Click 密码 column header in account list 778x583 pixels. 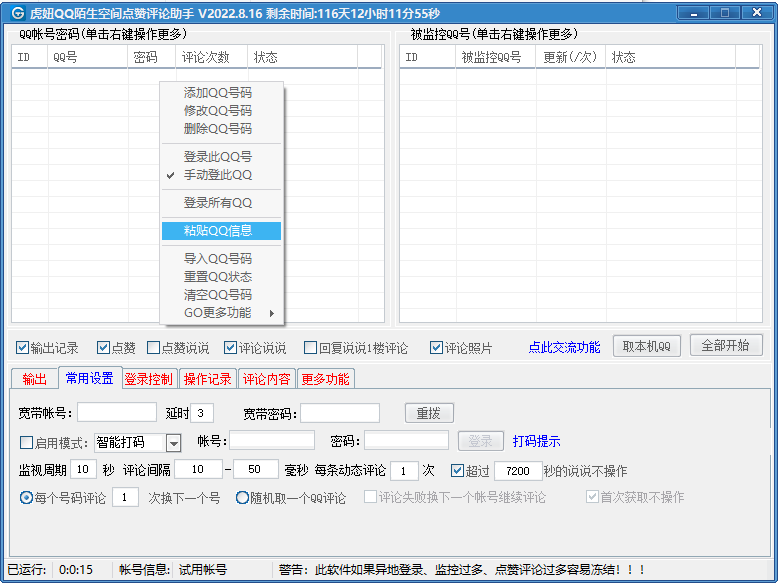152,57
